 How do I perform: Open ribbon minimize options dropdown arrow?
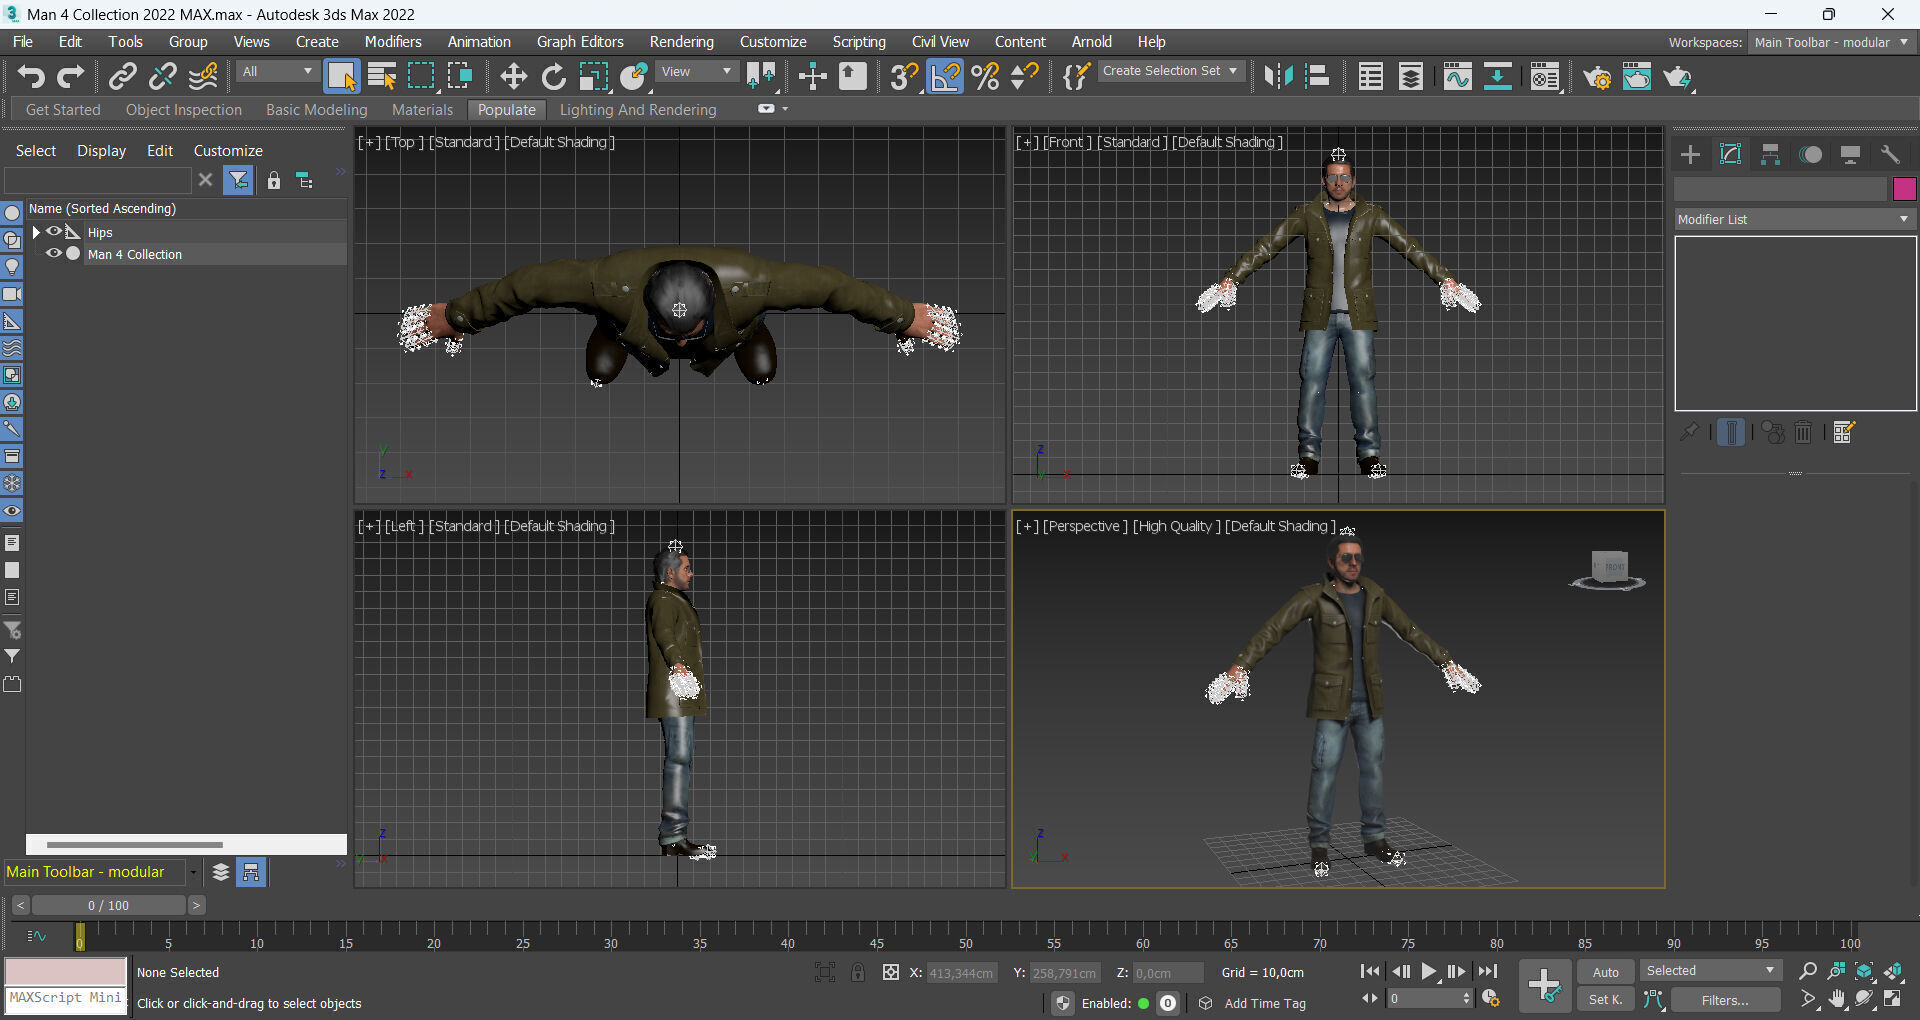(x=785, y=109)
